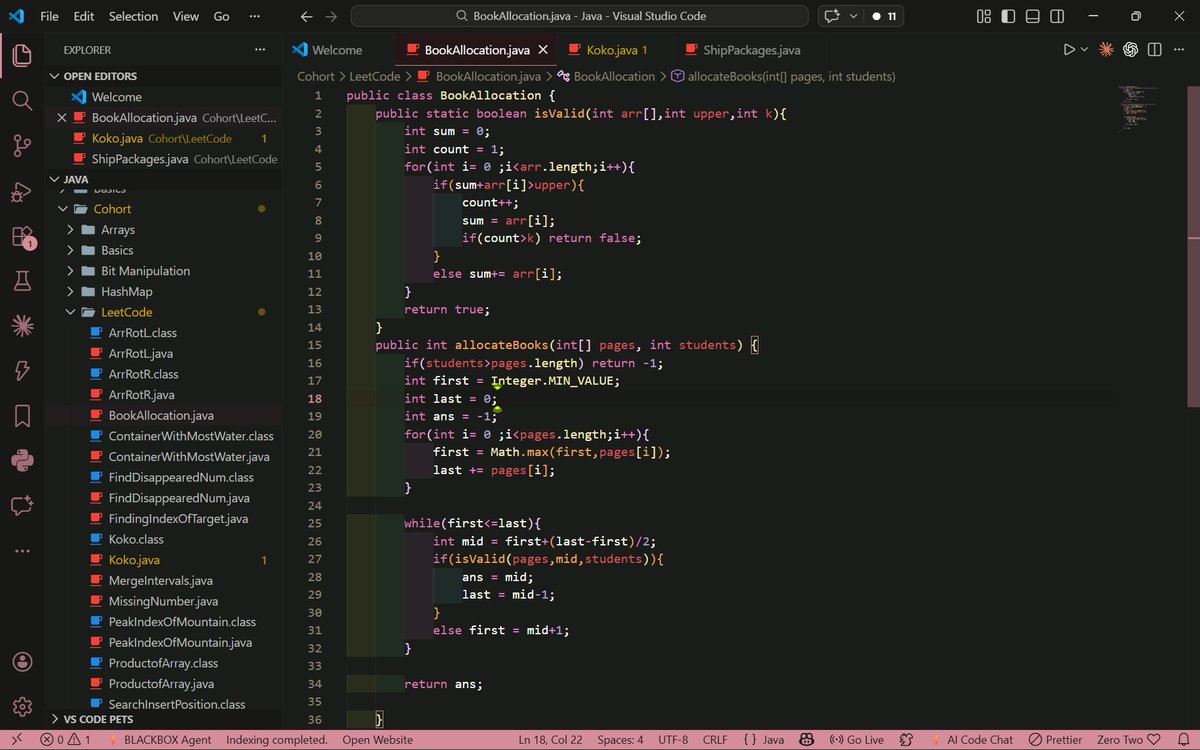The height and width of the screenshot is (750, 1200).
Task: Open the File menu
Action: coord(49,16)
